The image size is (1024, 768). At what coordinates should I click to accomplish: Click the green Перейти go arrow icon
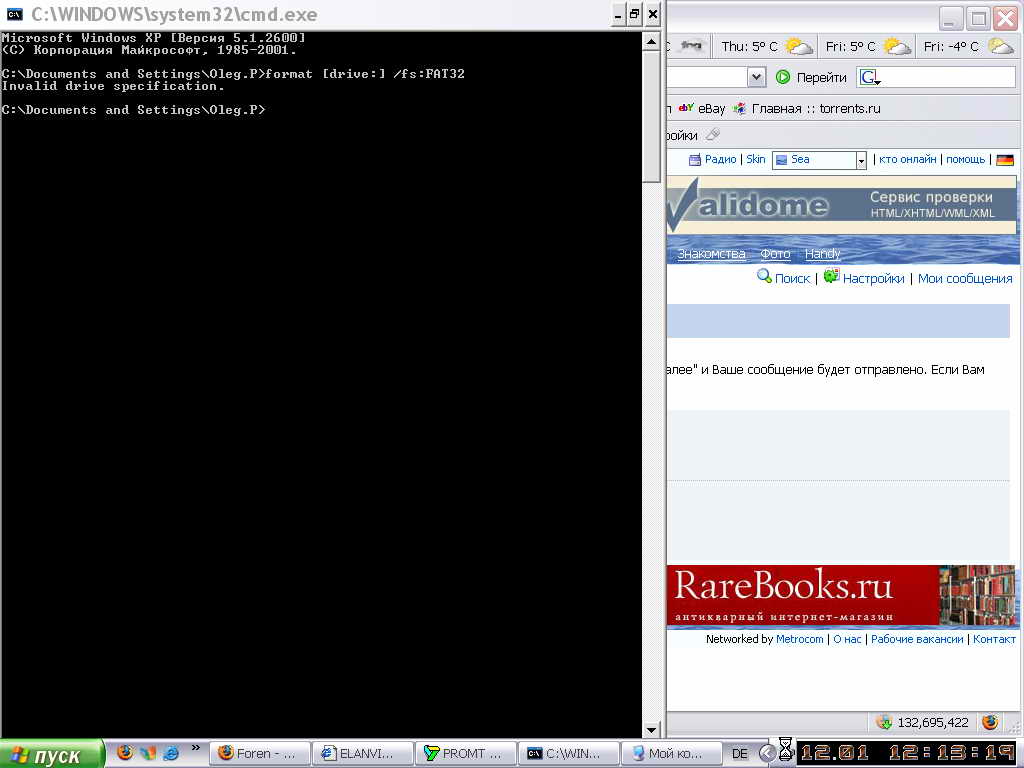pos(783,77)
